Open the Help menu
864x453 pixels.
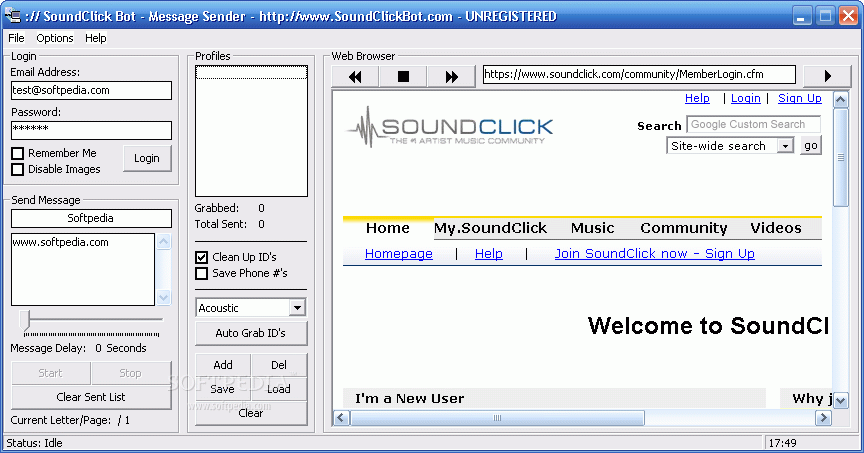point(95,38)
